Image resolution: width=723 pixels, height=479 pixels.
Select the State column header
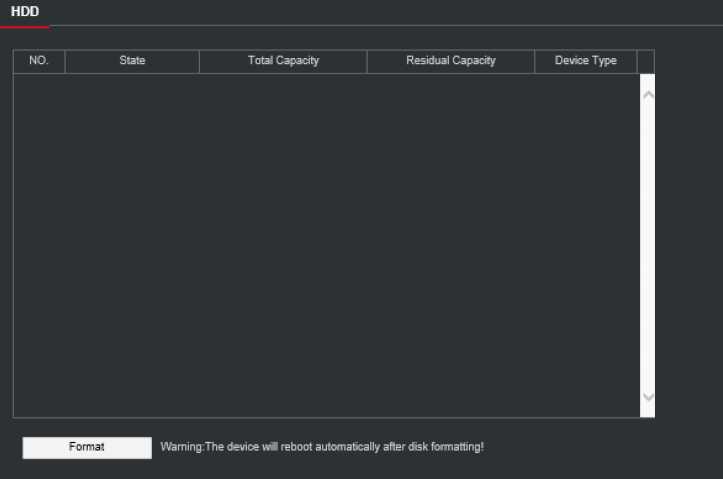click(132, 61)
